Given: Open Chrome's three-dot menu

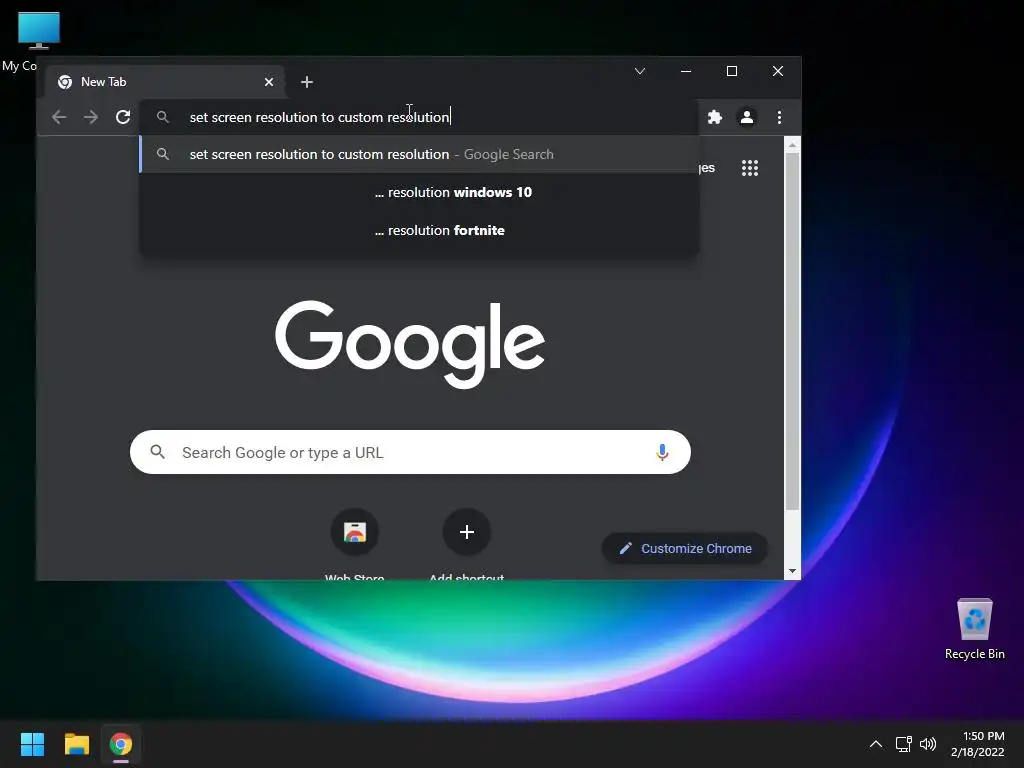Looking at the screenshot, I should (x=779, y=117).
